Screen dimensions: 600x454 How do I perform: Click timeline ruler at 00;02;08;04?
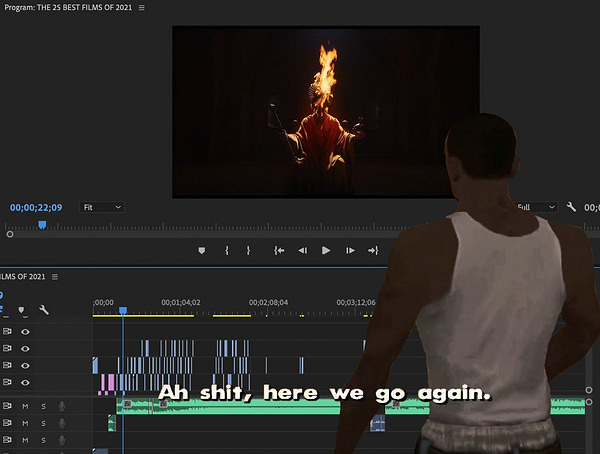tap(268, 302)
